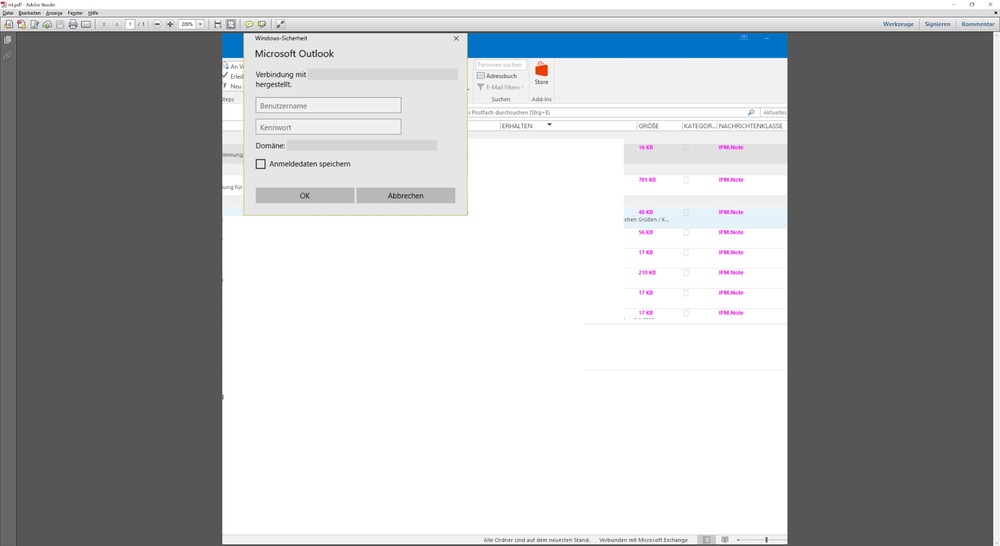
Task: Open the page thumbnails side panel
Action: [x=7, y=40]
